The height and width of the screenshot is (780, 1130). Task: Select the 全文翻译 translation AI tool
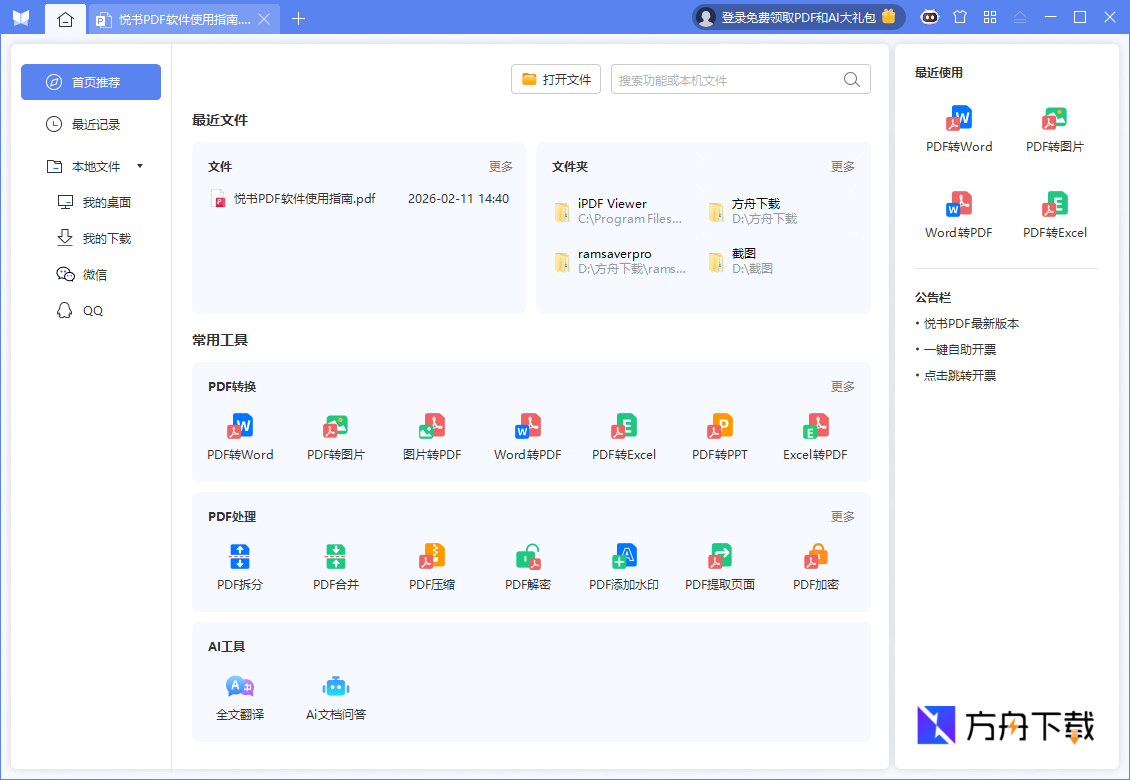click(x=239, y=697)
